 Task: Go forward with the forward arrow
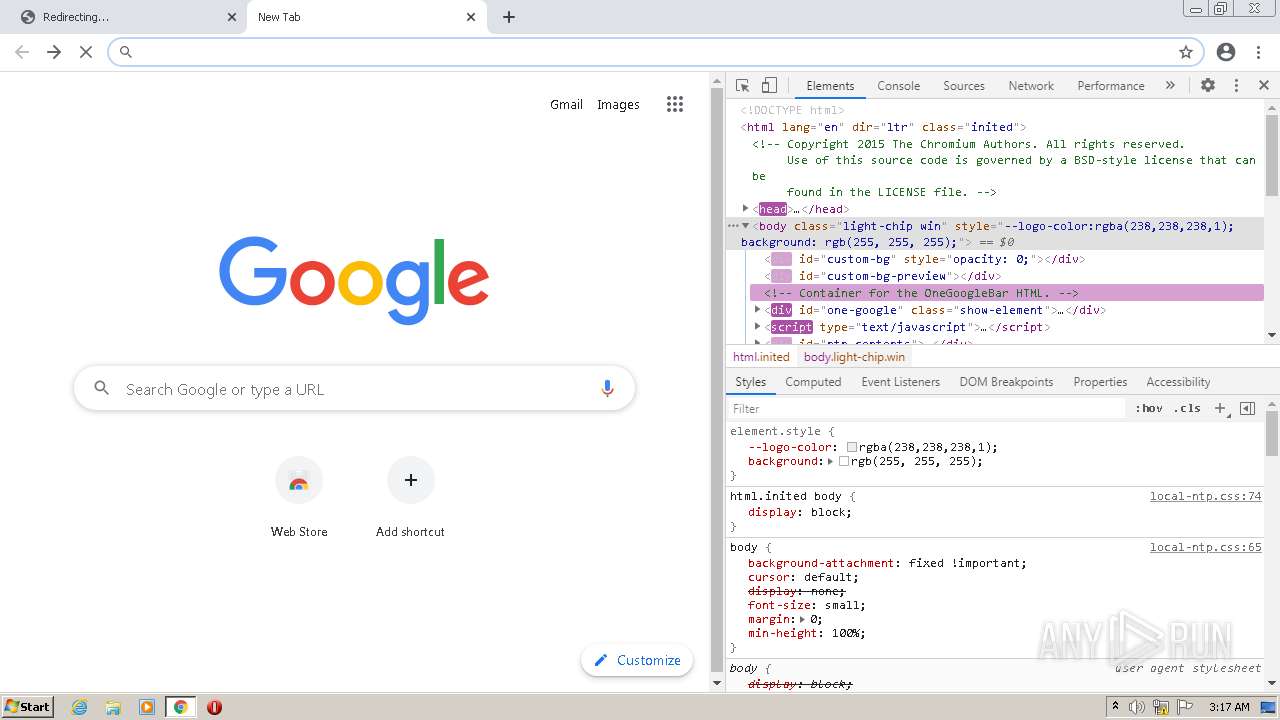(x=54, y=52)
